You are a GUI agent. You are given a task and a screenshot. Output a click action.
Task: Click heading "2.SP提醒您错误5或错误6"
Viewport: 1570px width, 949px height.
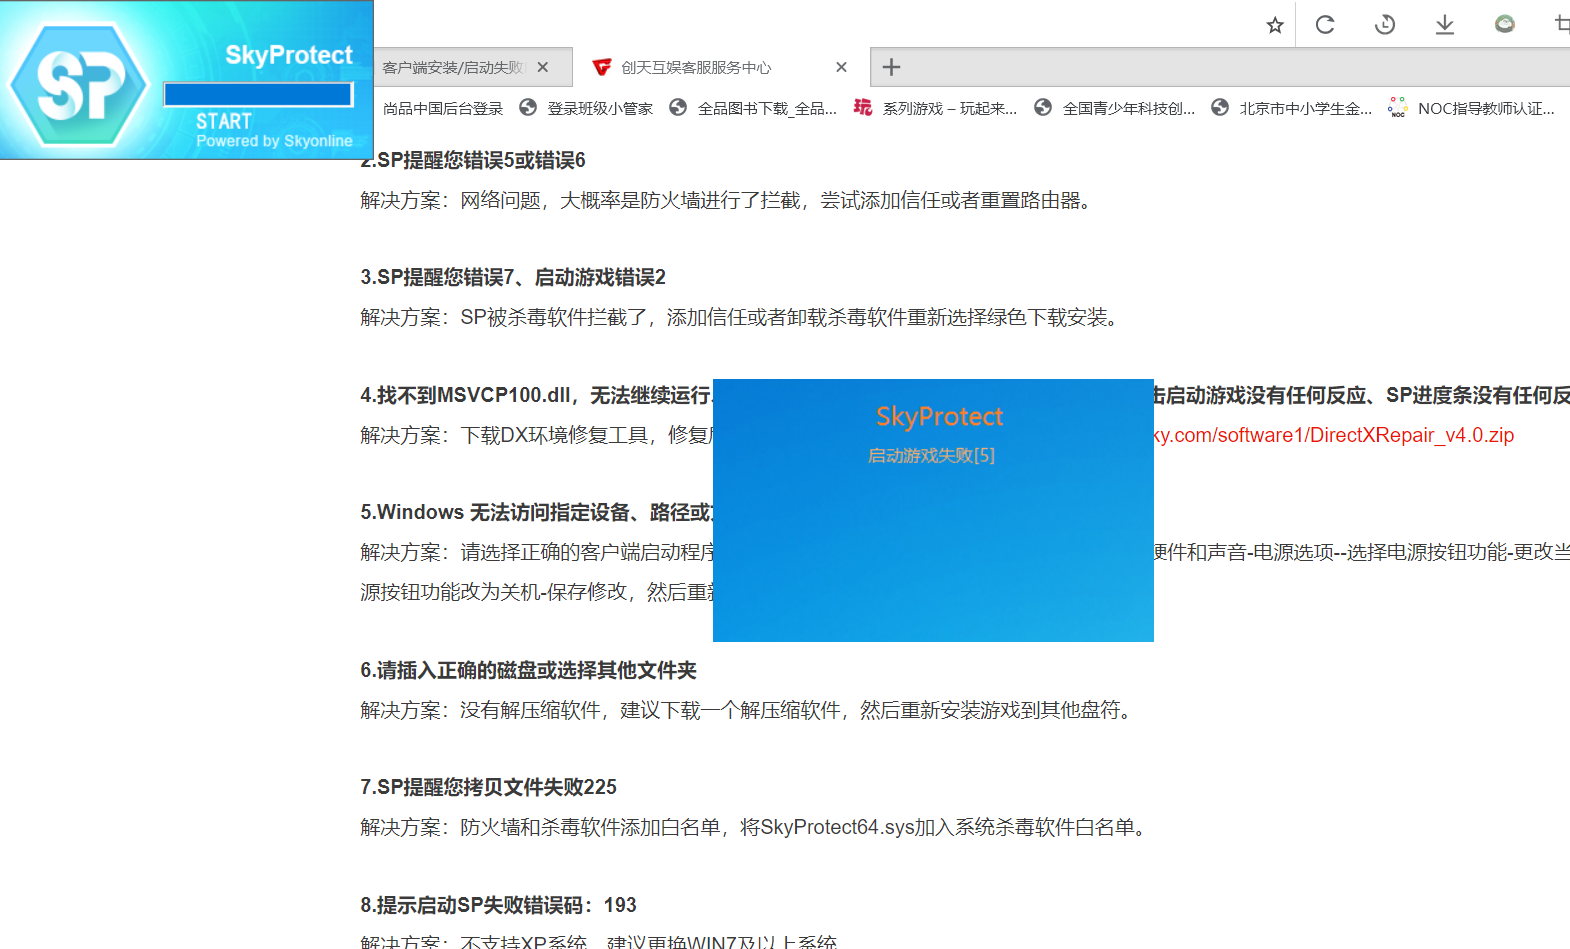tap(473, 160)
